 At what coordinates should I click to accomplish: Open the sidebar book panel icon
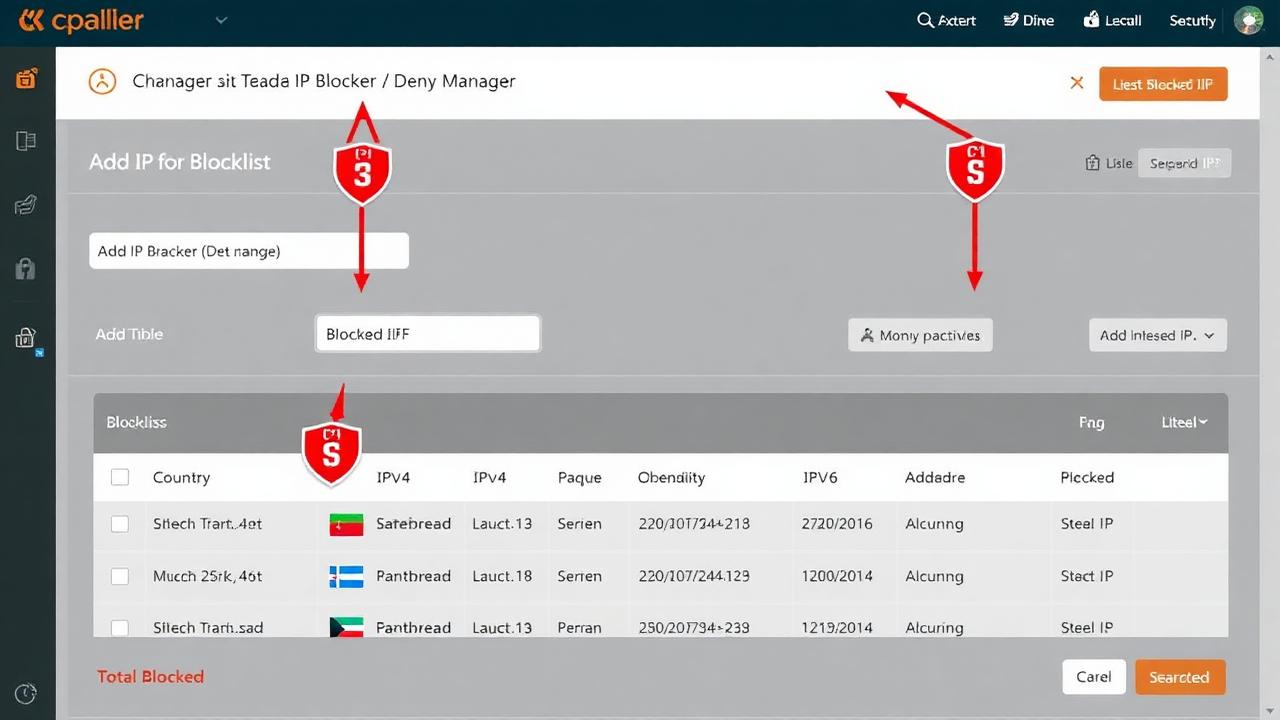[x=27, y=141]
